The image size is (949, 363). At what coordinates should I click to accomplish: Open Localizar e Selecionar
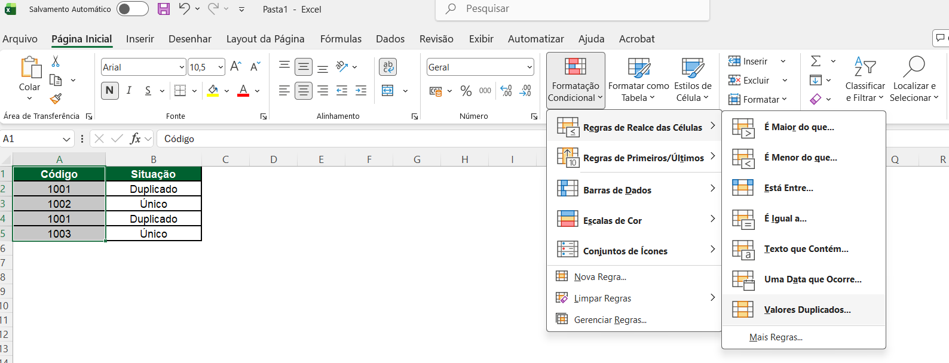914,80
